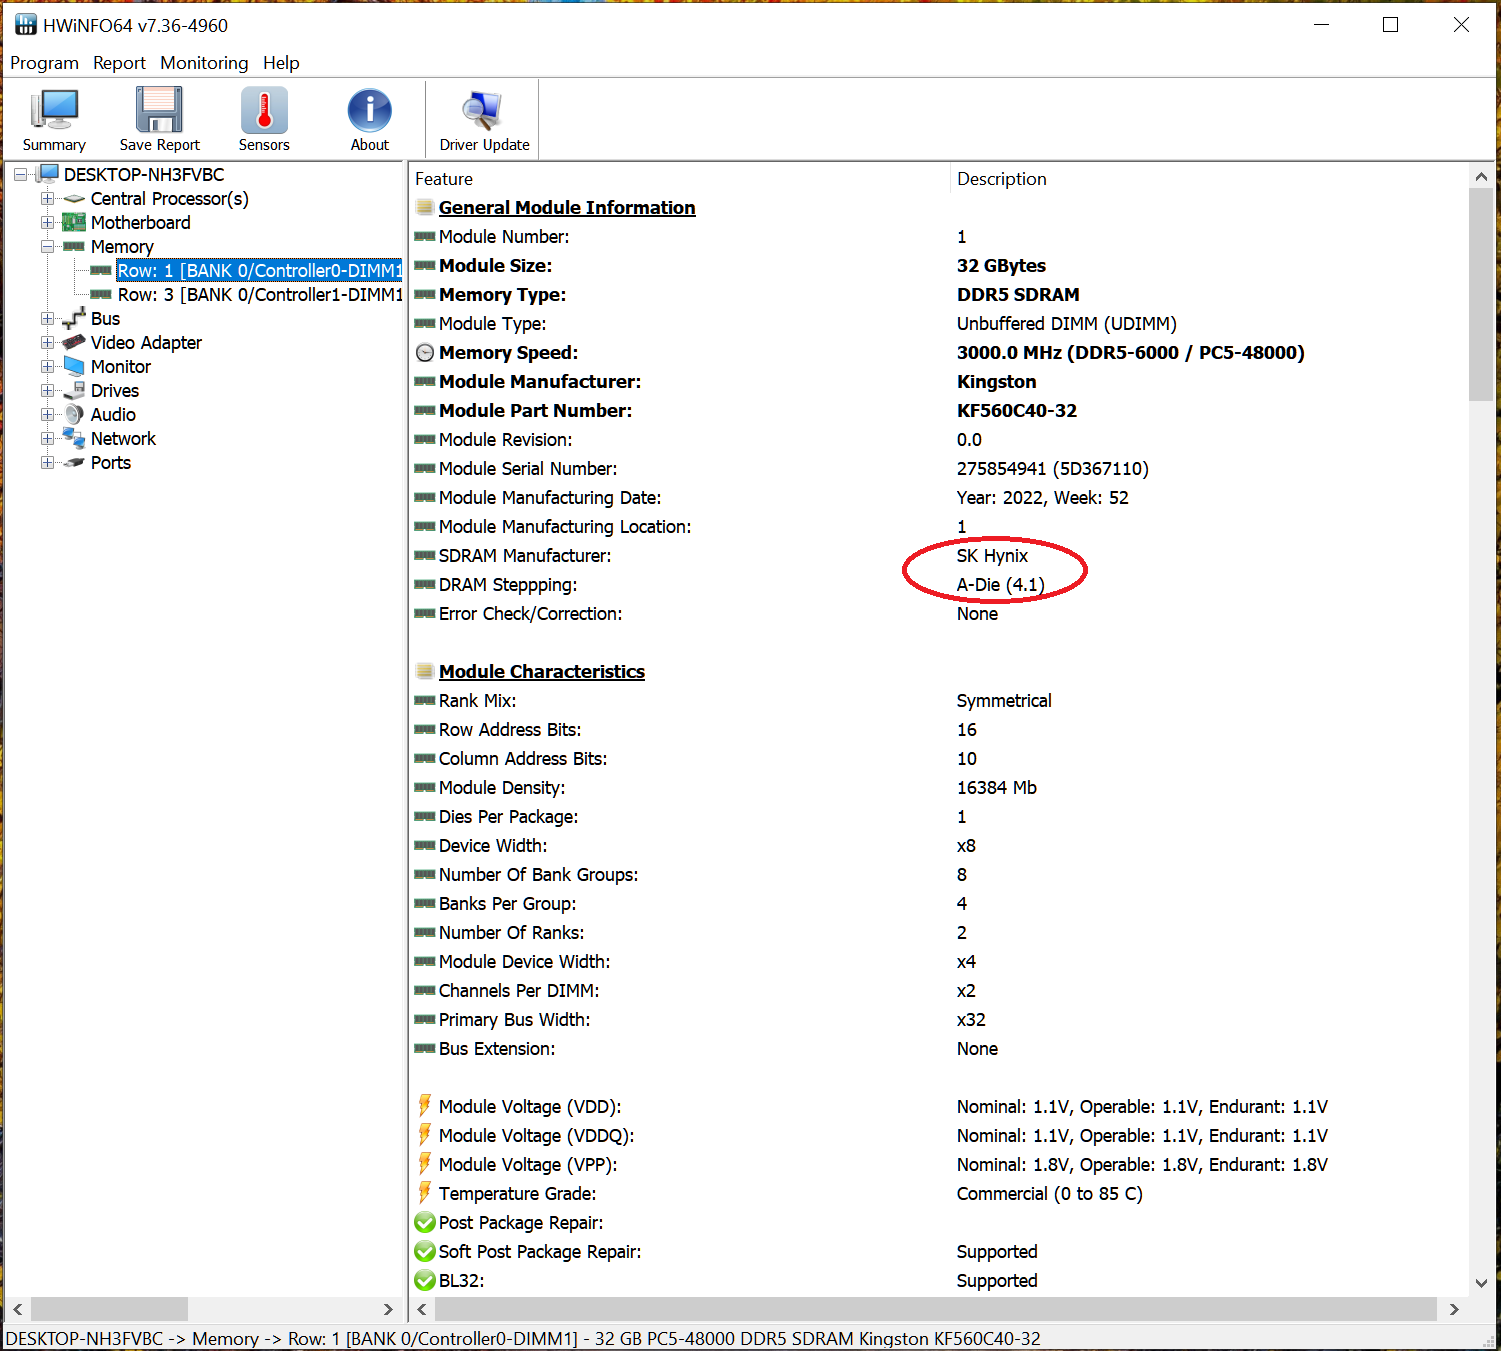This screenshot has width=1501, height=1351.
Task: Click the details pane scroll up arrow
Action: click(1481, 177)
